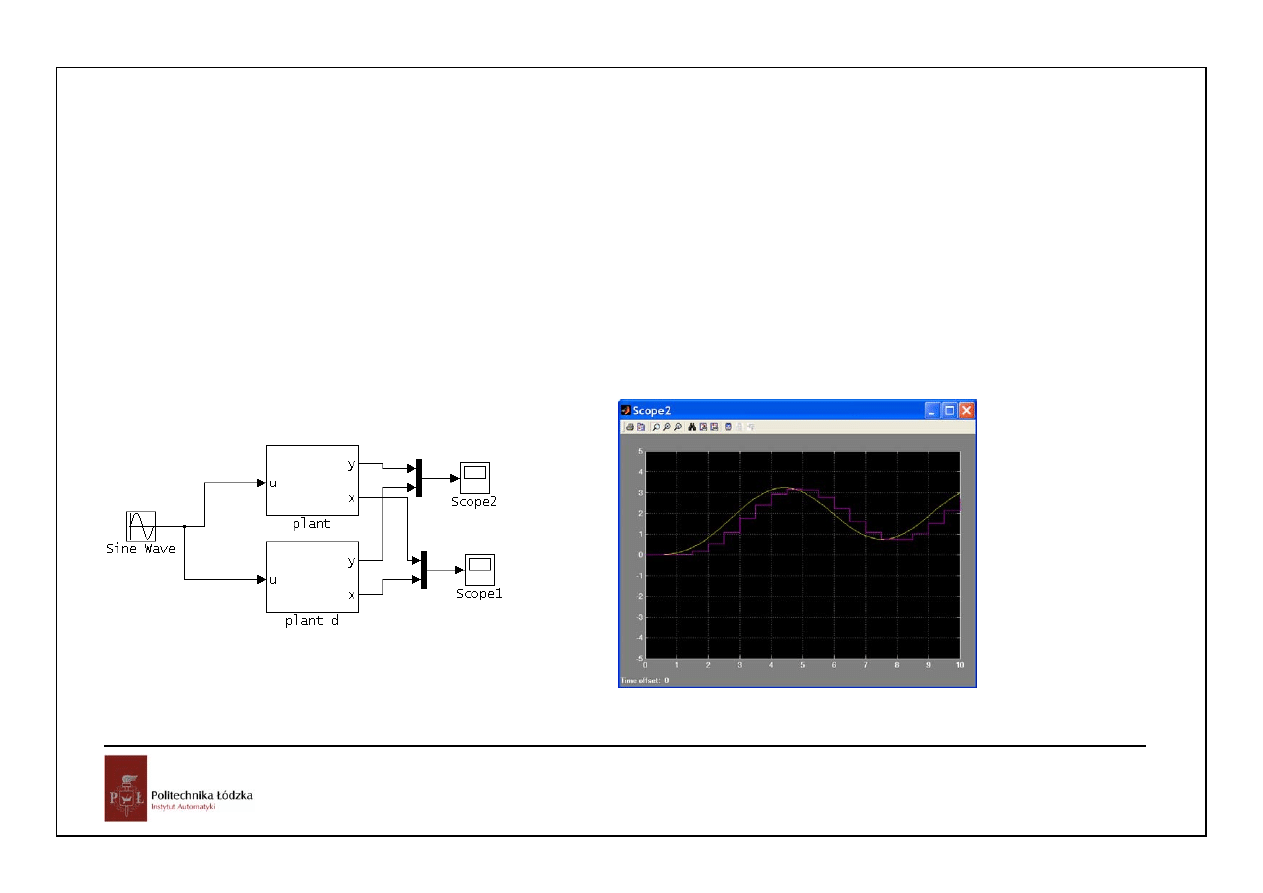Click the Sine Wave source block
This screenshot has height=893, width=1263.
[140, 525]
